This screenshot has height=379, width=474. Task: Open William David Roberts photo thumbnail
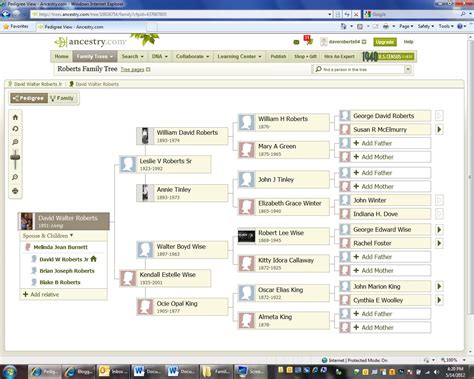click(x=145, y=136)
